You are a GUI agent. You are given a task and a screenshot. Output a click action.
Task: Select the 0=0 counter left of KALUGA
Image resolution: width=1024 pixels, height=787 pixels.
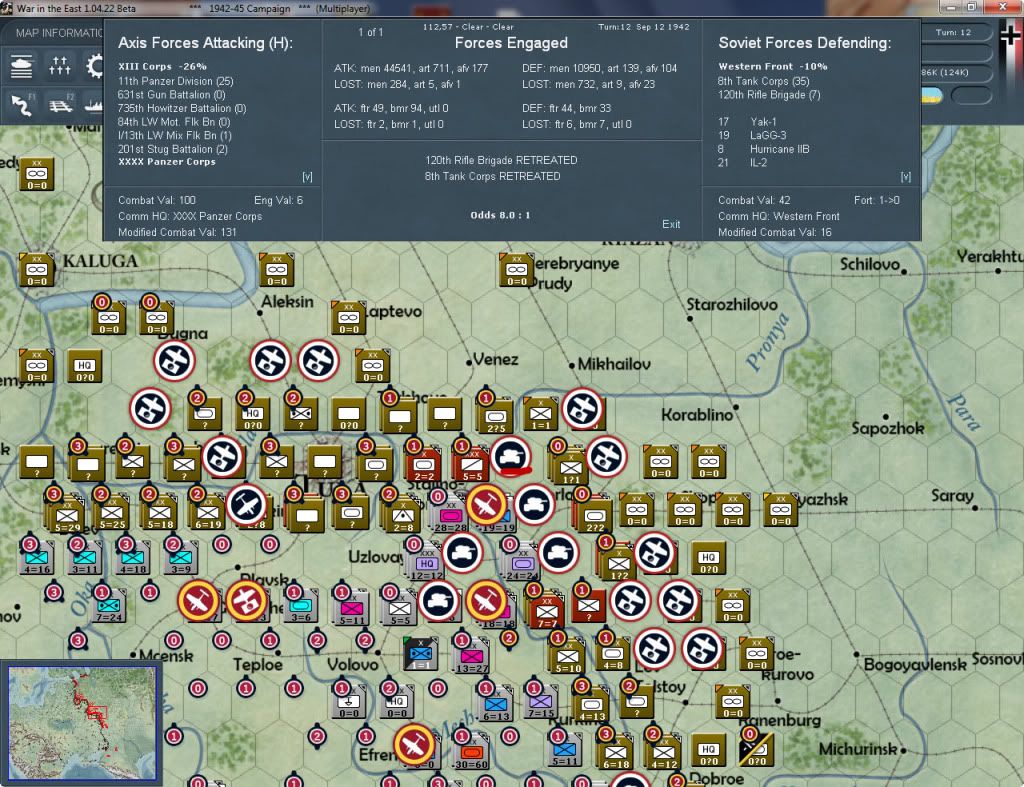37,270
